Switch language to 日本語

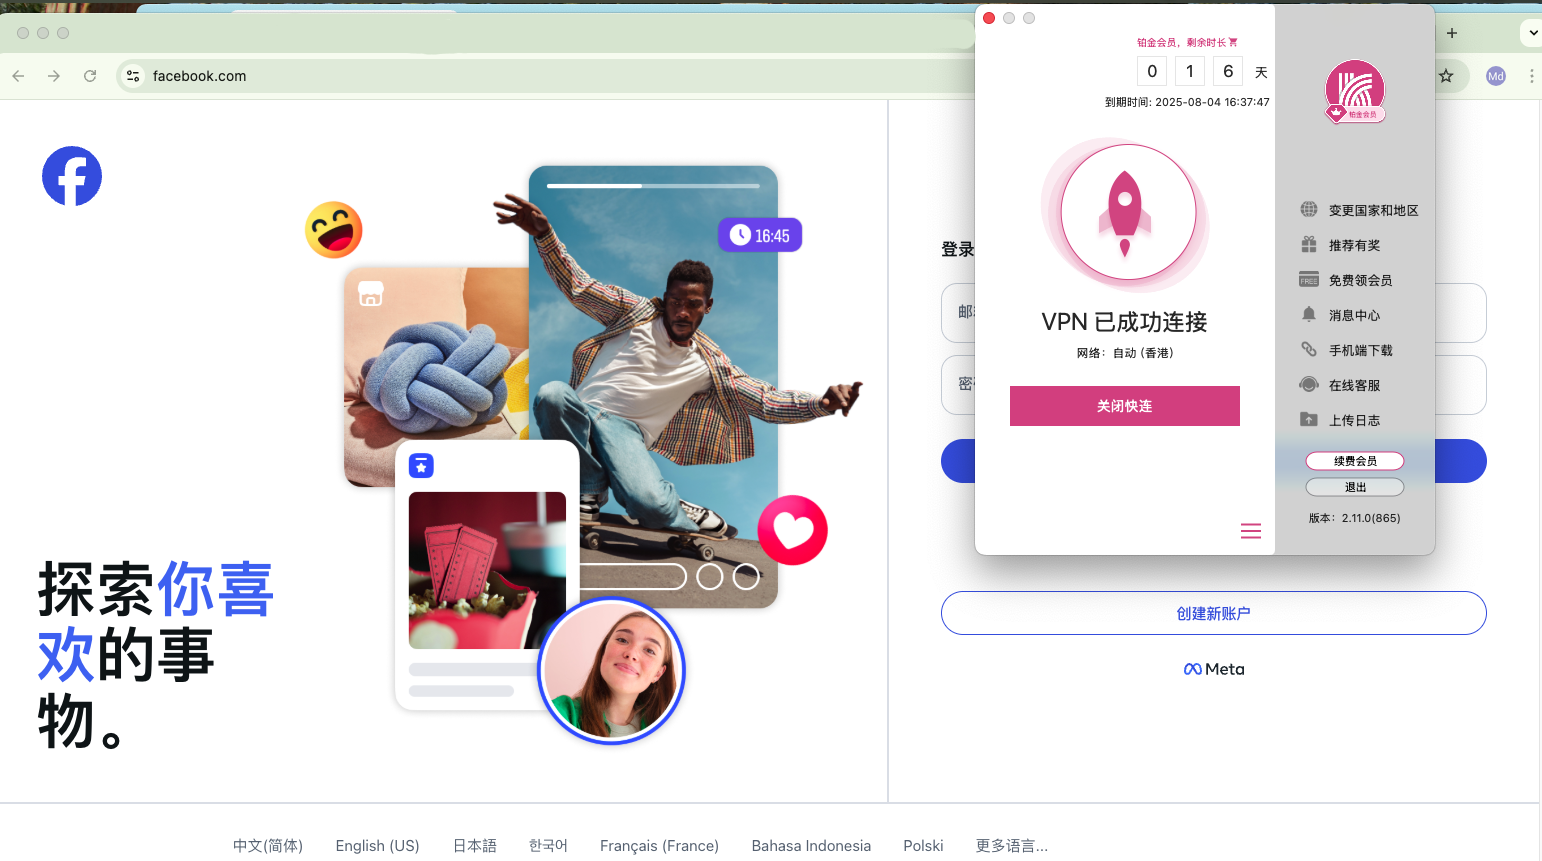pyautogui.click(x=475, y=846)
